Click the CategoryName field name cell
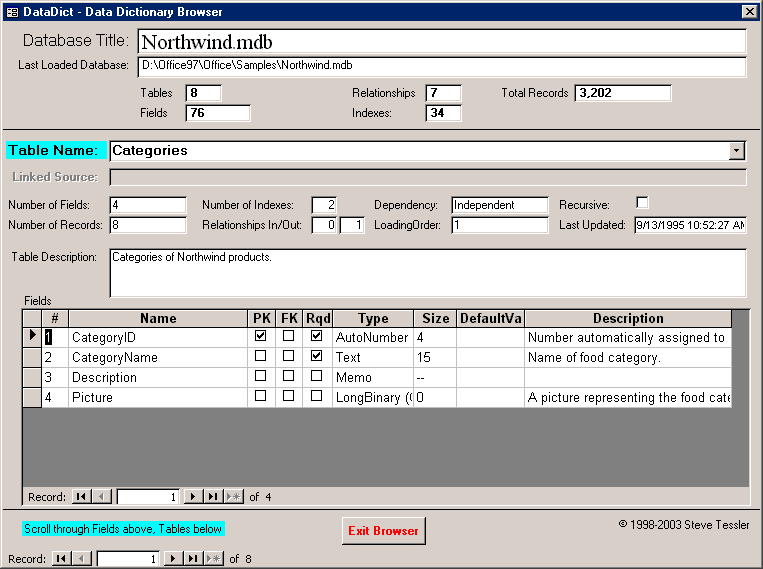Image resolution: width=763 pixels, height=569 pixels. 158,357
